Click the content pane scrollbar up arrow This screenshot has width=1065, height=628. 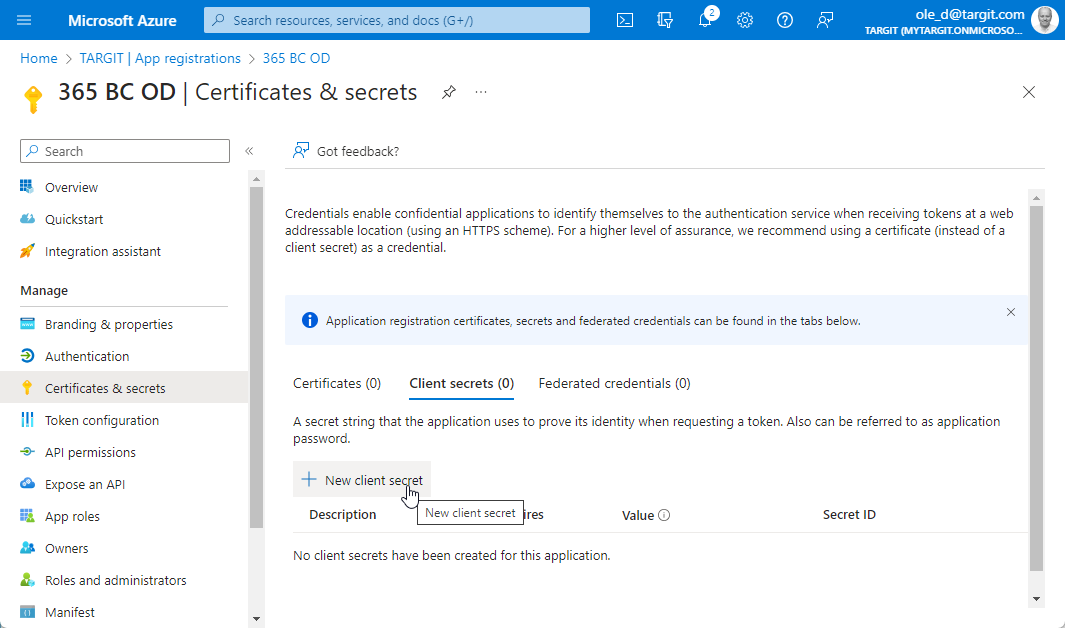(x=1036, y=198)
